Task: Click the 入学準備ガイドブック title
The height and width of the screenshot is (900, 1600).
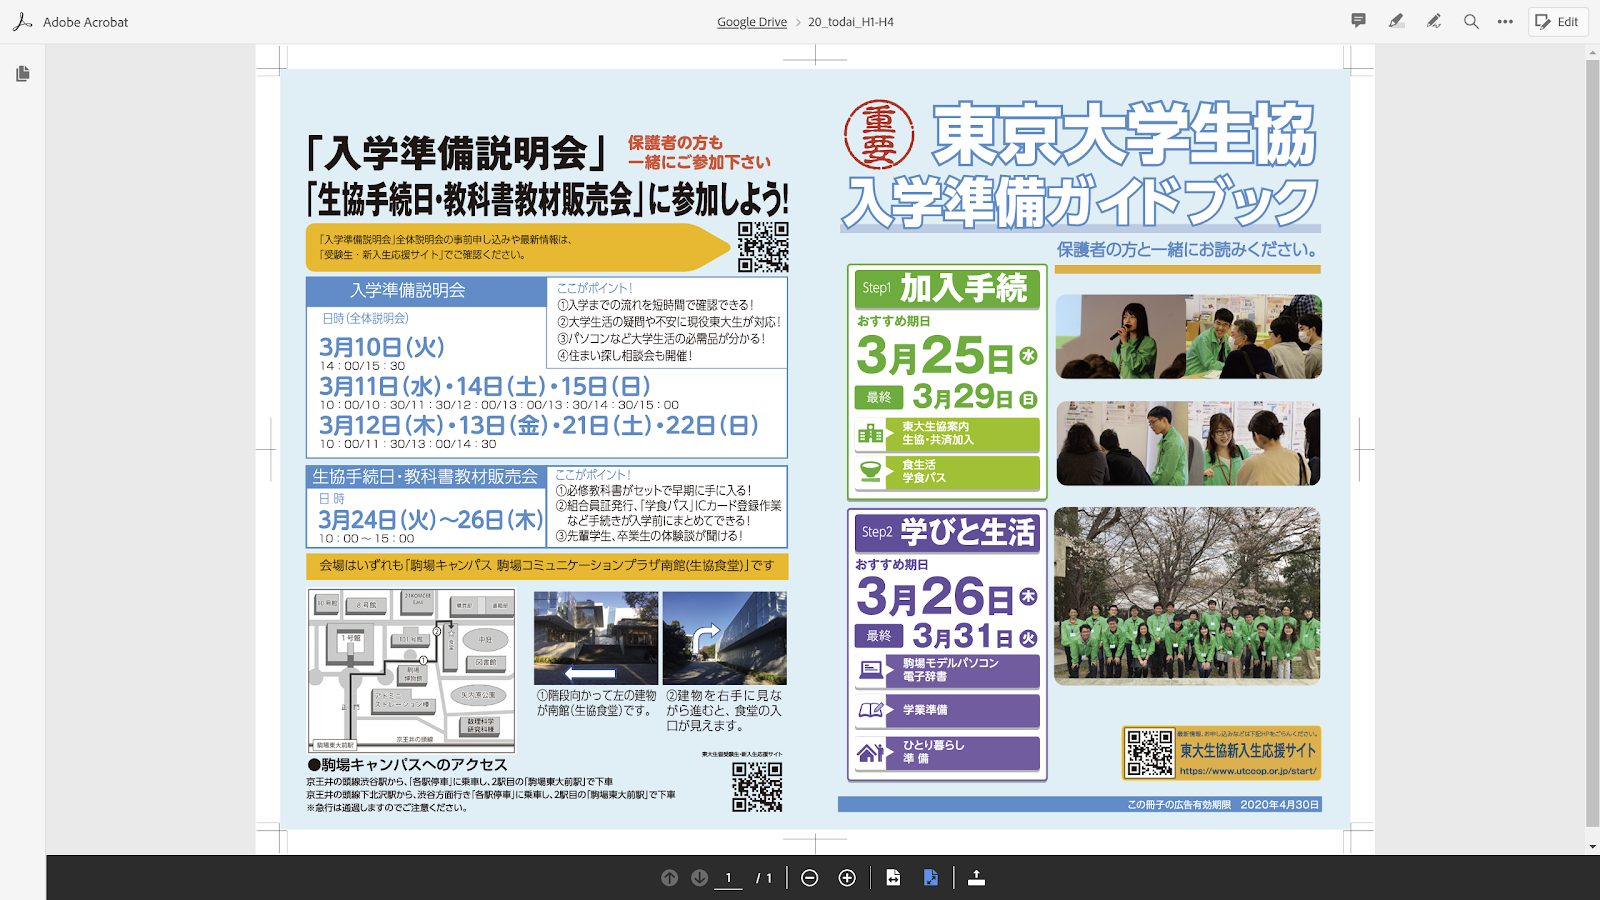Action: [x=1080, y=202]
